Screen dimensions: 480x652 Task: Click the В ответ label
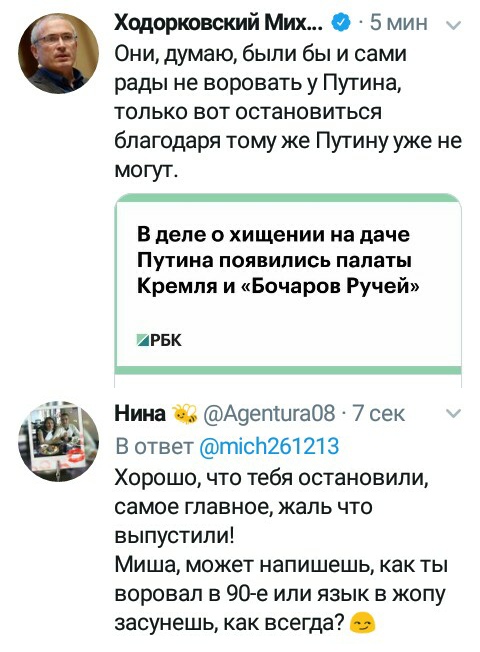155,446
